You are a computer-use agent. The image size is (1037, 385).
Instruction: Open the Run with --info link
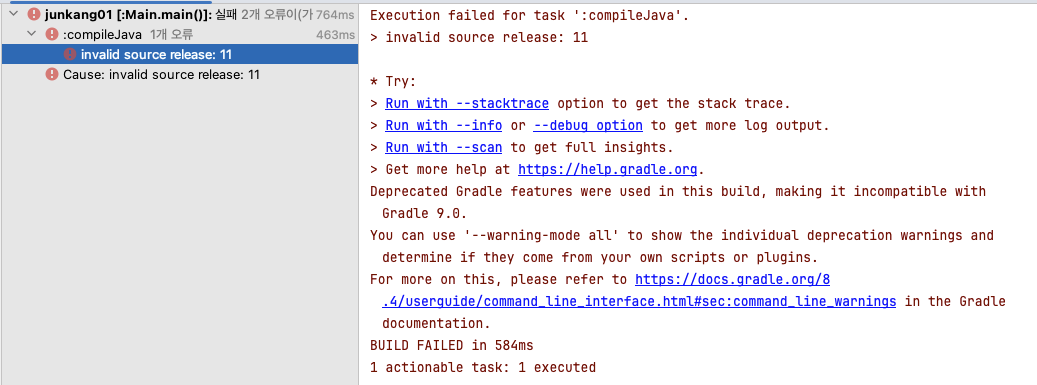[444, 125]
